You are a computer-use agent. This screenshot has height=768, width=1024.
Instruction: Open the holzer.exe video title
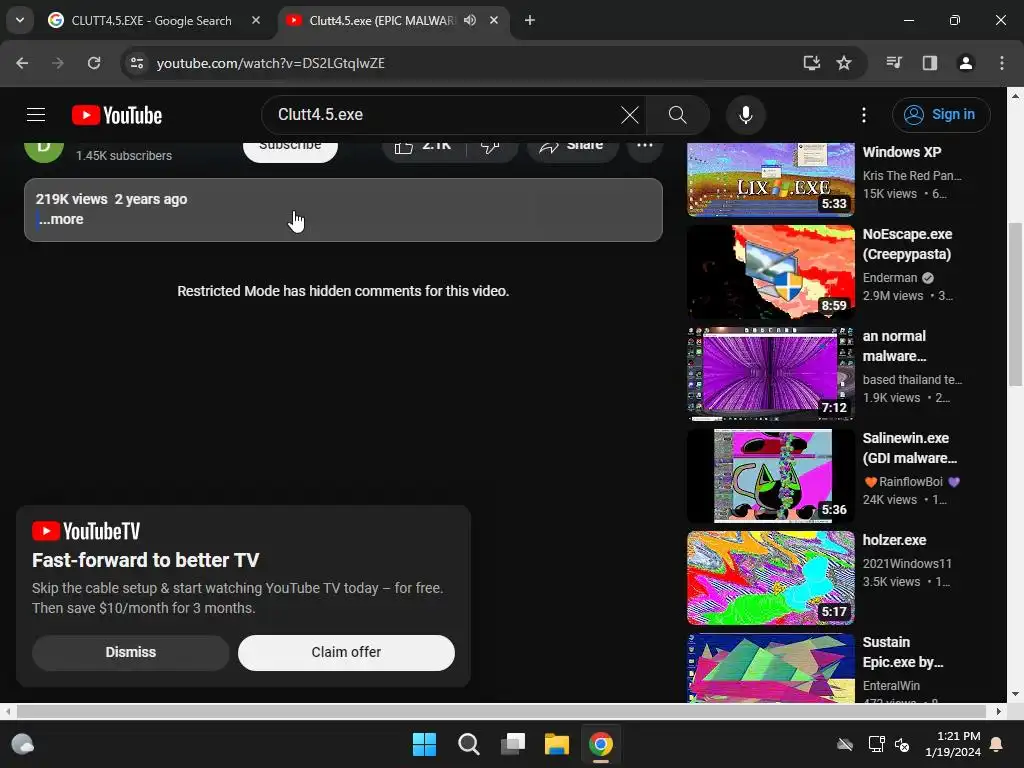pos(894,540)
